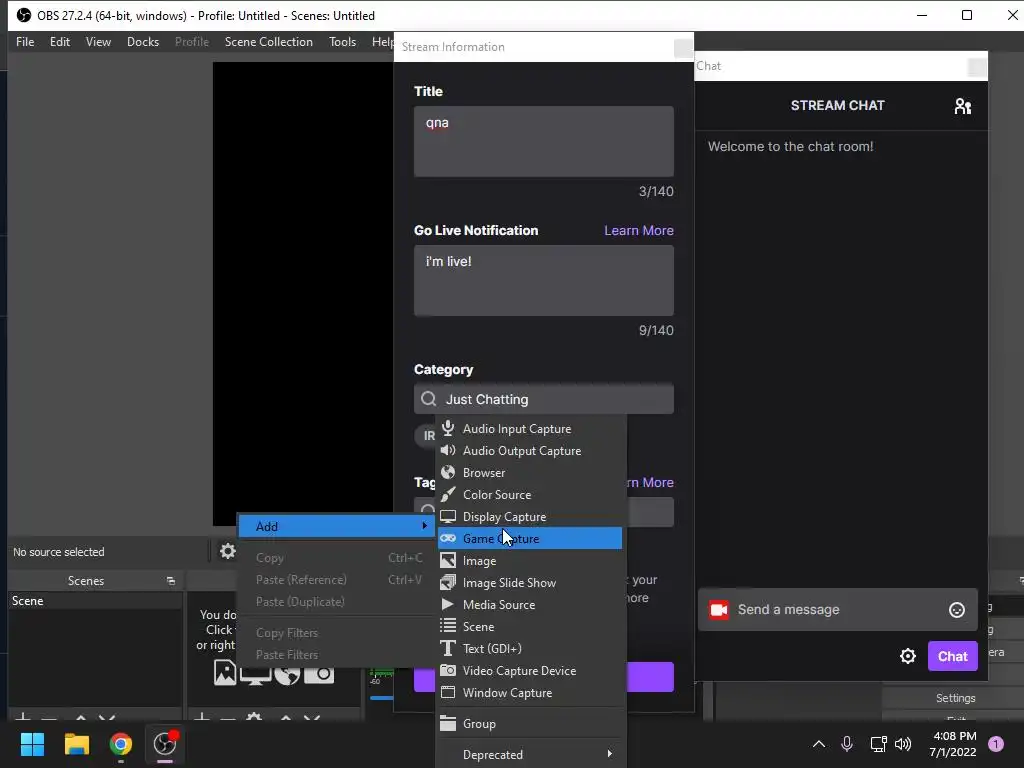Screen dimensions: 1024x768
Task: Open the emoji picker in chat
Action: click(957, 609)
